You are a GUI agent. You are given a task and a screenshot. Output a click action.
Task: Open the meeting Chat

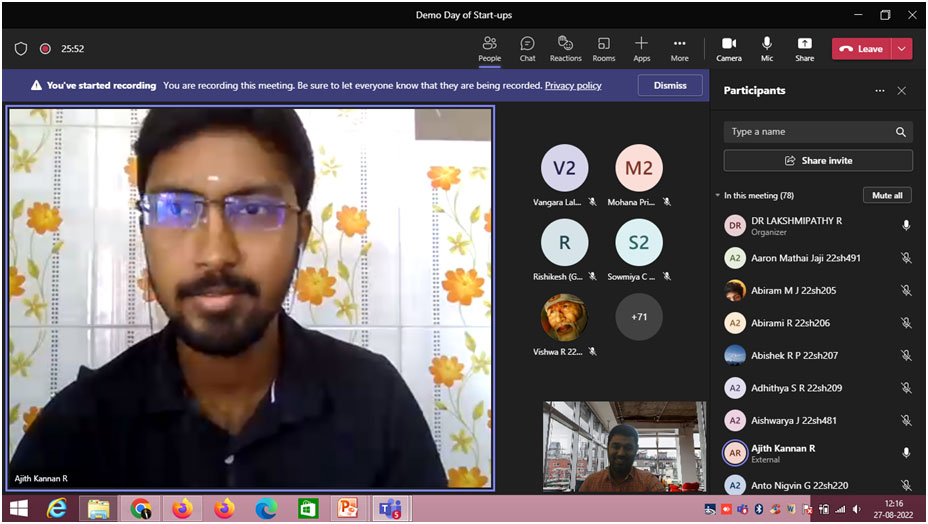[x=527, y=47]
